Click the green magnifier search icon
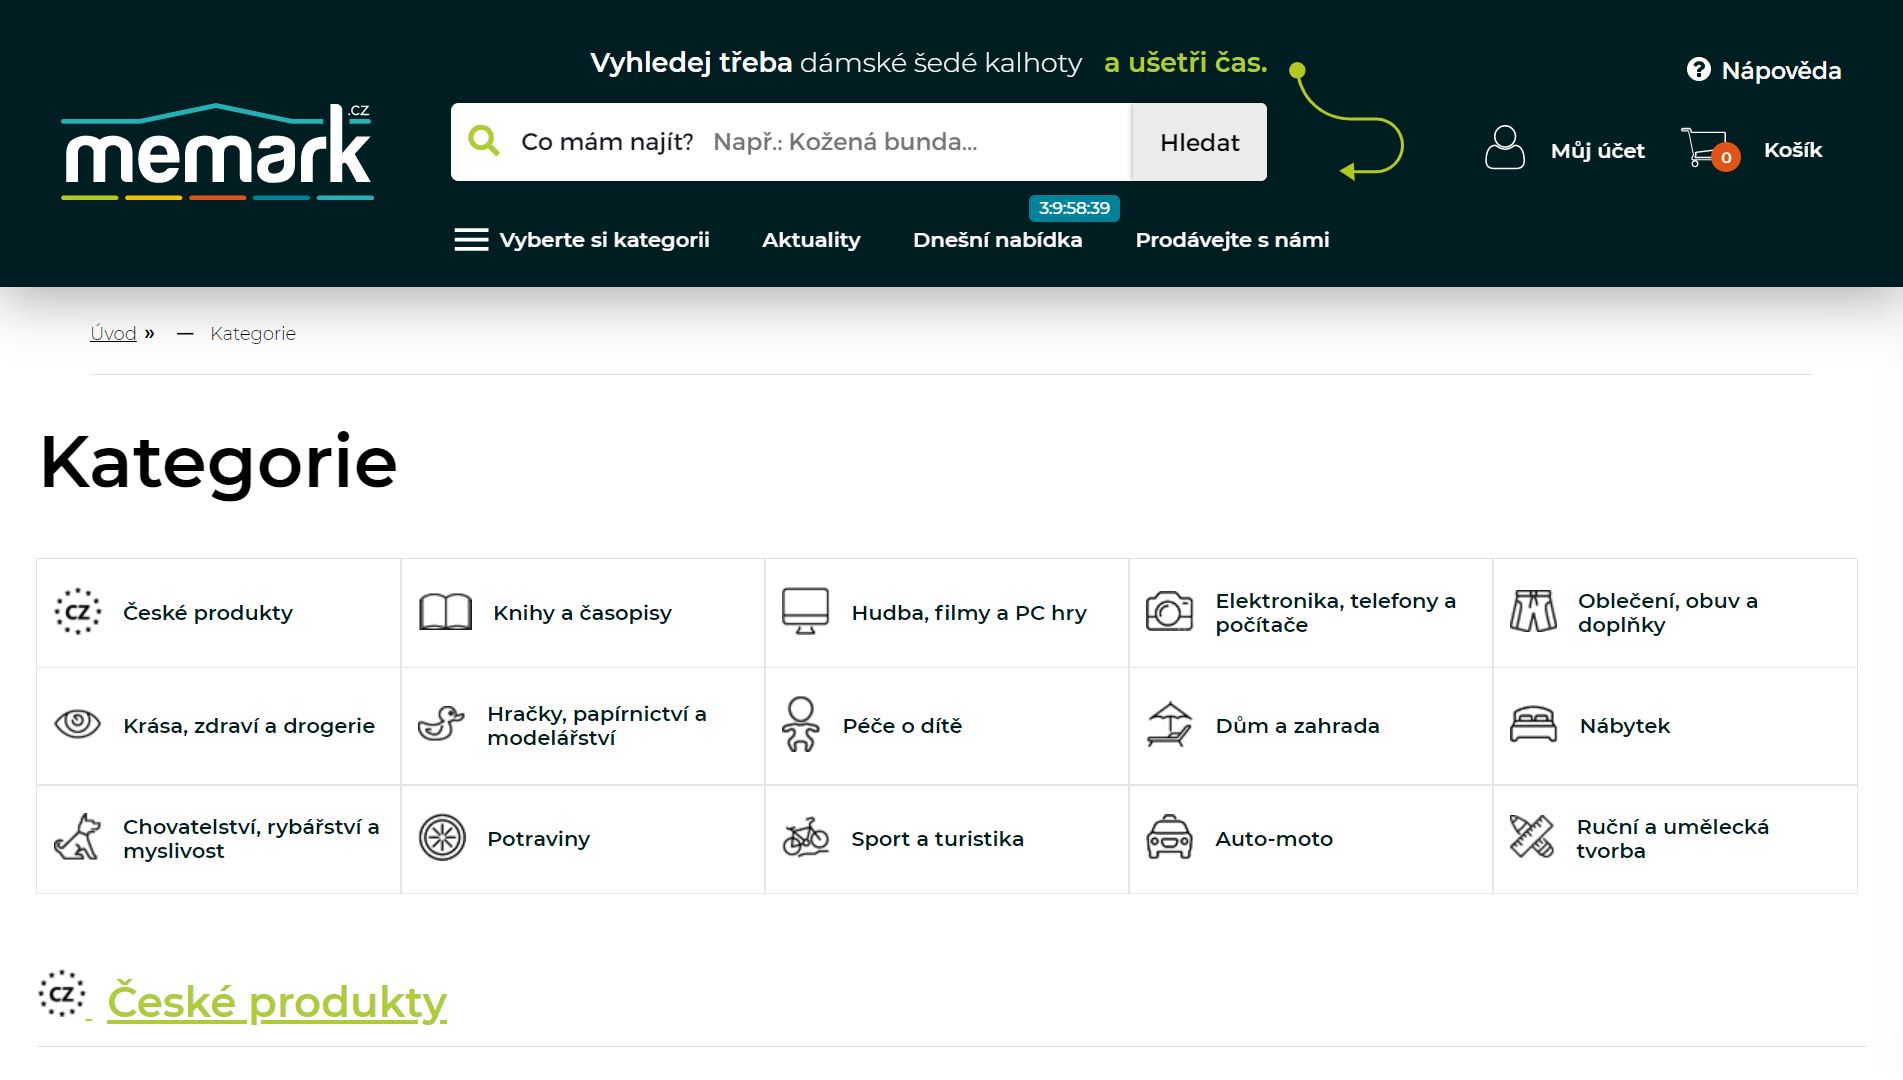This screenshot has width=1903, height=1080. (484, 141)
